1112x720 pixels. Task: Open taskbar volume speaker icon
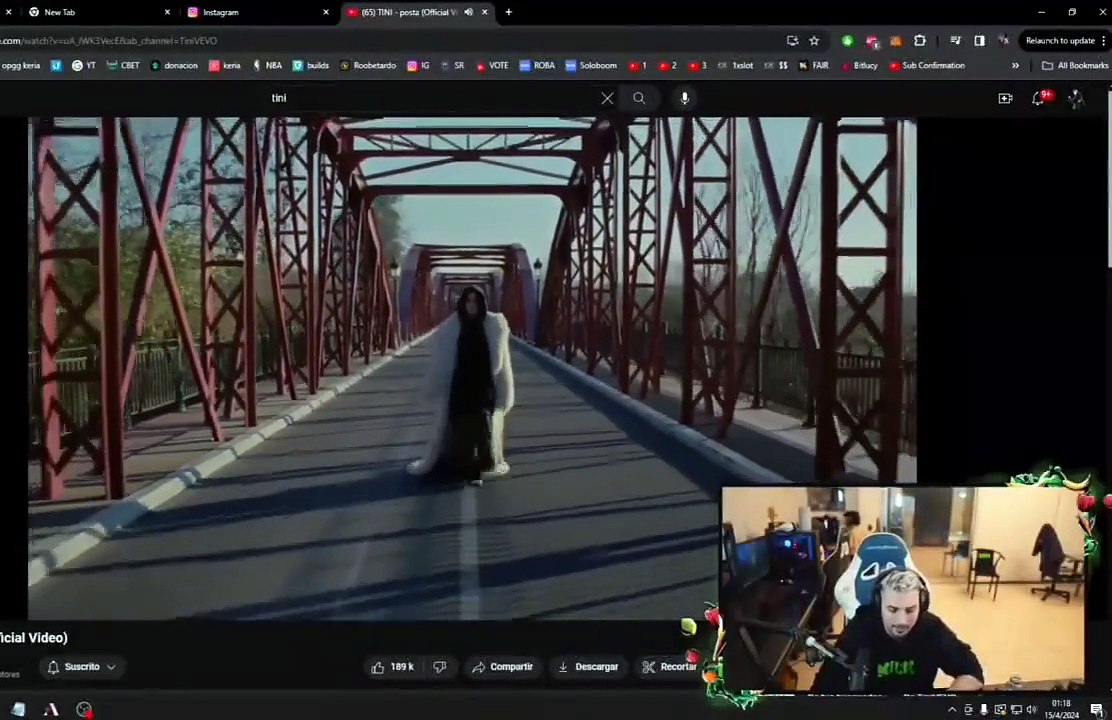[1031, 709]
